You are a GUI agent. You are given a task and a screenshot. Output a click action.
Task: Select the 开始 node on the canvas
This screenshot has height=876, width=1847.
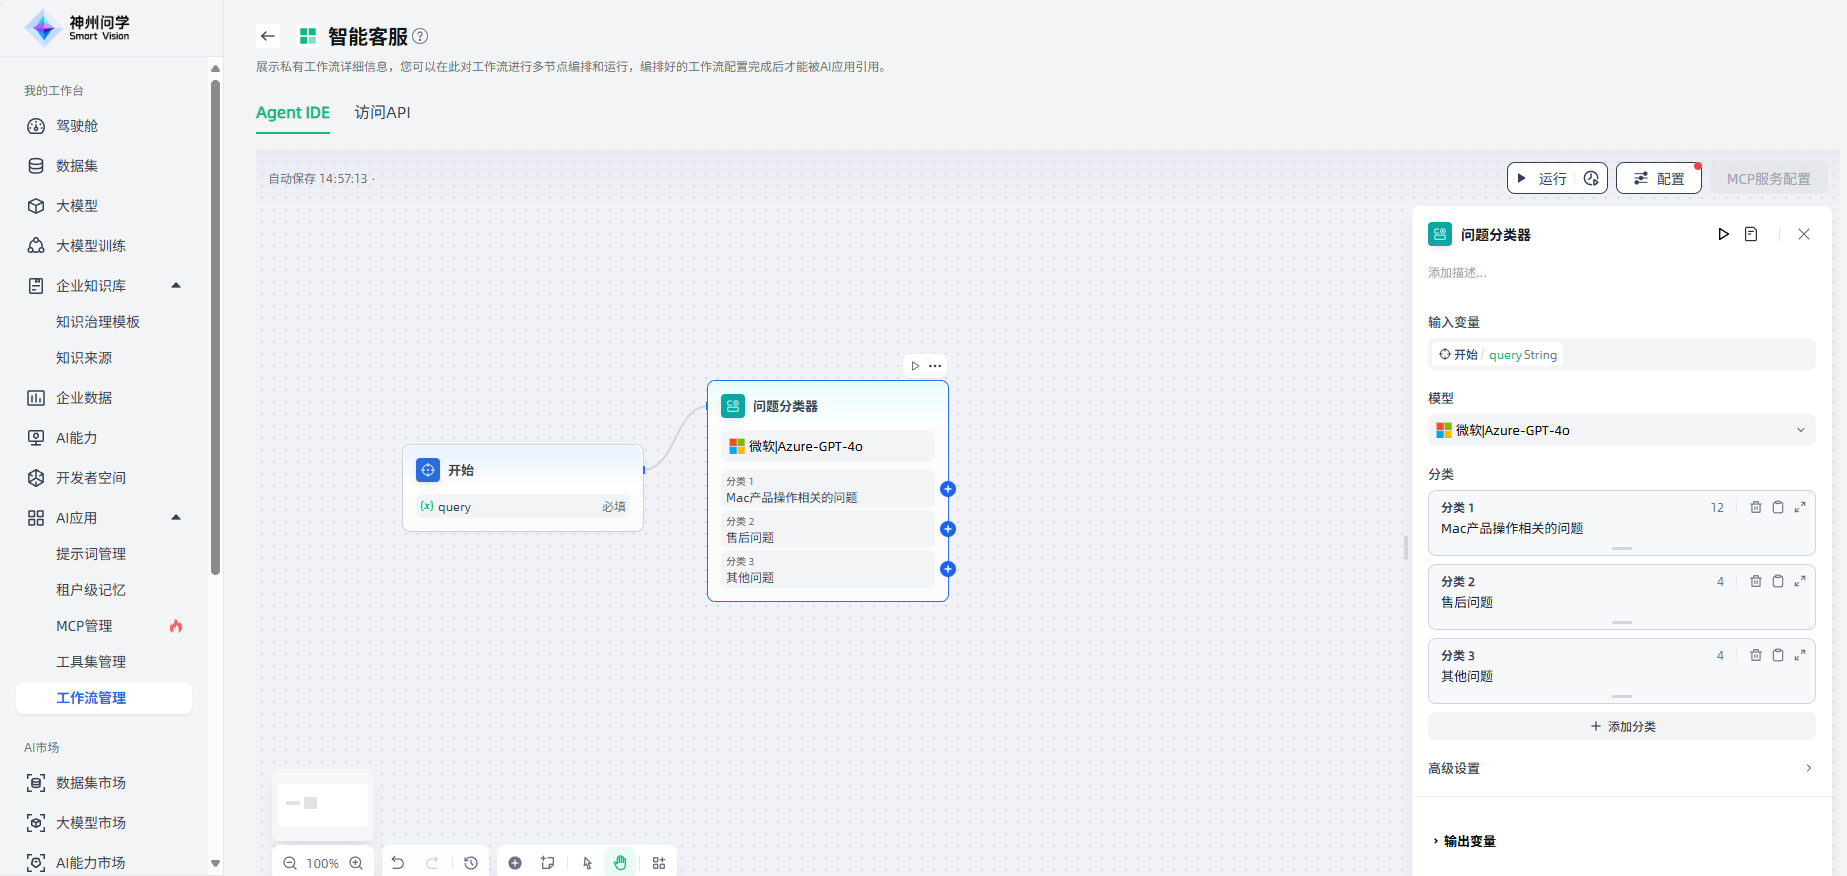point(523,487)
